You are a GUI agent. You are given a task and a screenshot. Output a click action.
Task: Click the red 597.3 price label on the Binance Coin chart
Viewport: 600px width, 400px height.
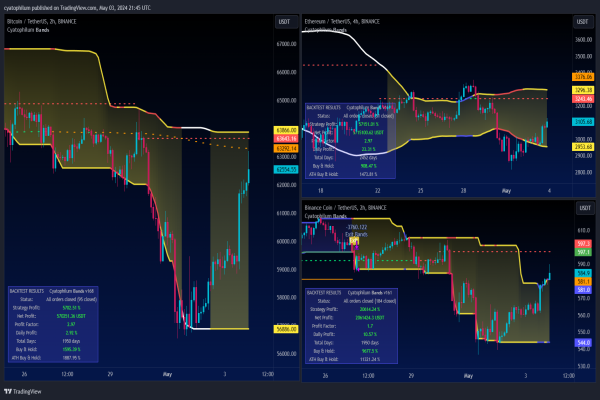583,243
